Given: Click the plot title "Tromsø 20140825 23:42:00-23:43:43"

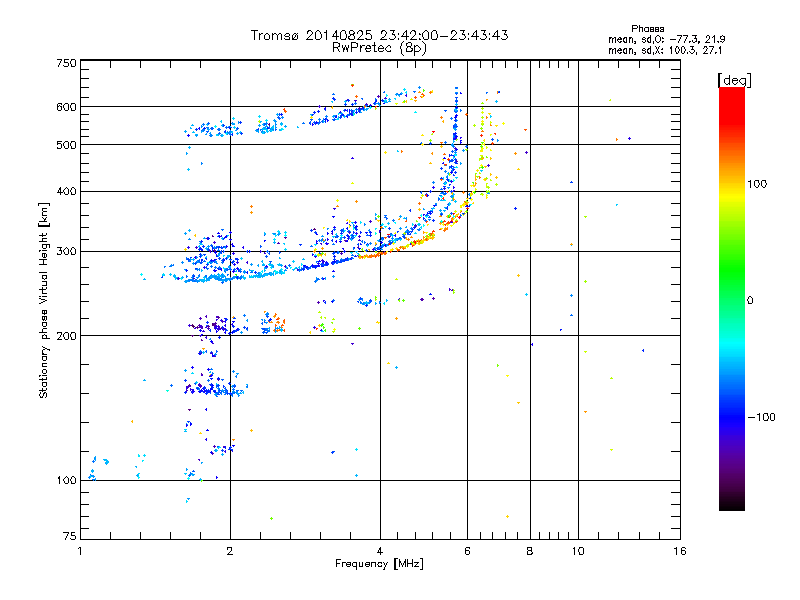Looking at the screenshot, I should [379, 35].
